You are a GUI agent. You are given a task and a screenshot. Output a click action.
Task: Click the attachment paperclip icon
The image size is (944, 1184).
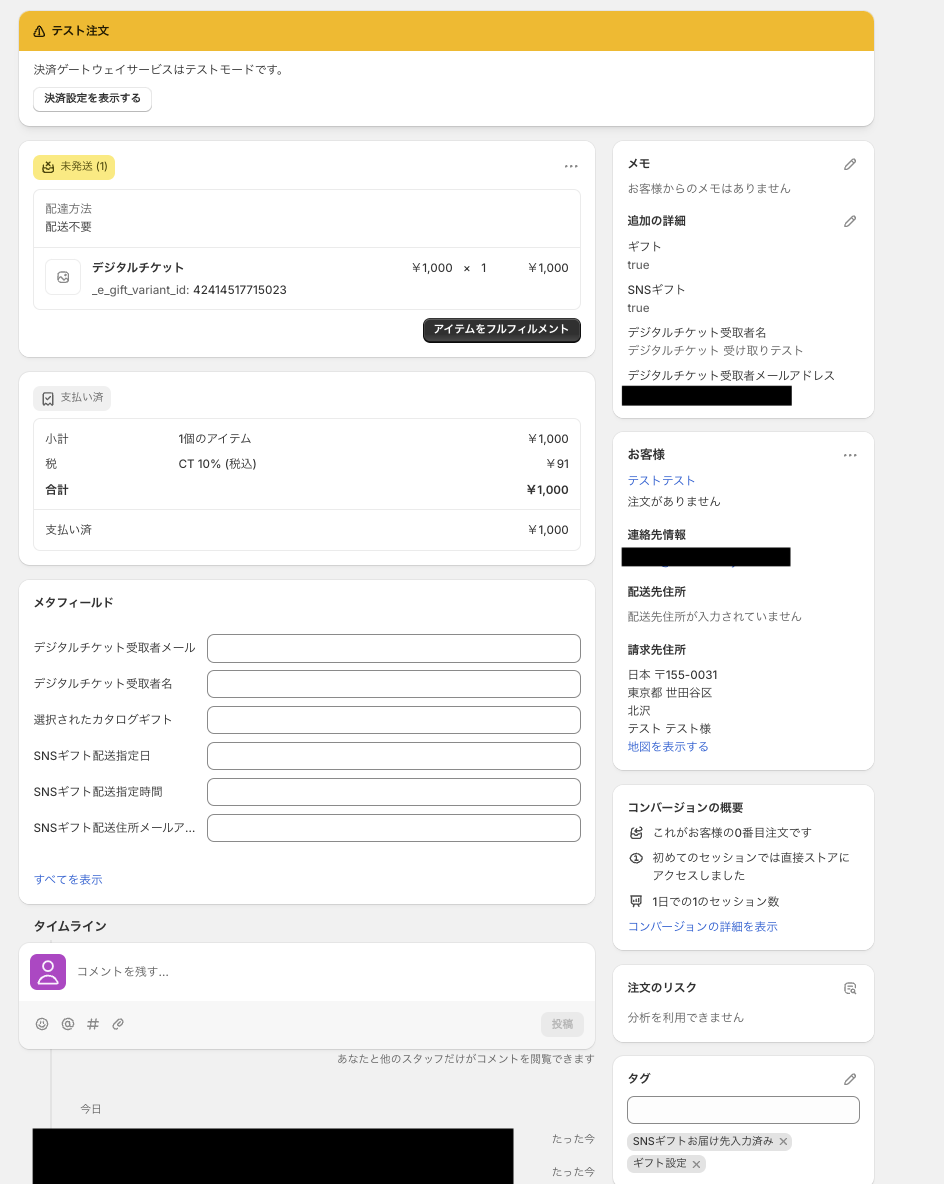[118, 1024]
